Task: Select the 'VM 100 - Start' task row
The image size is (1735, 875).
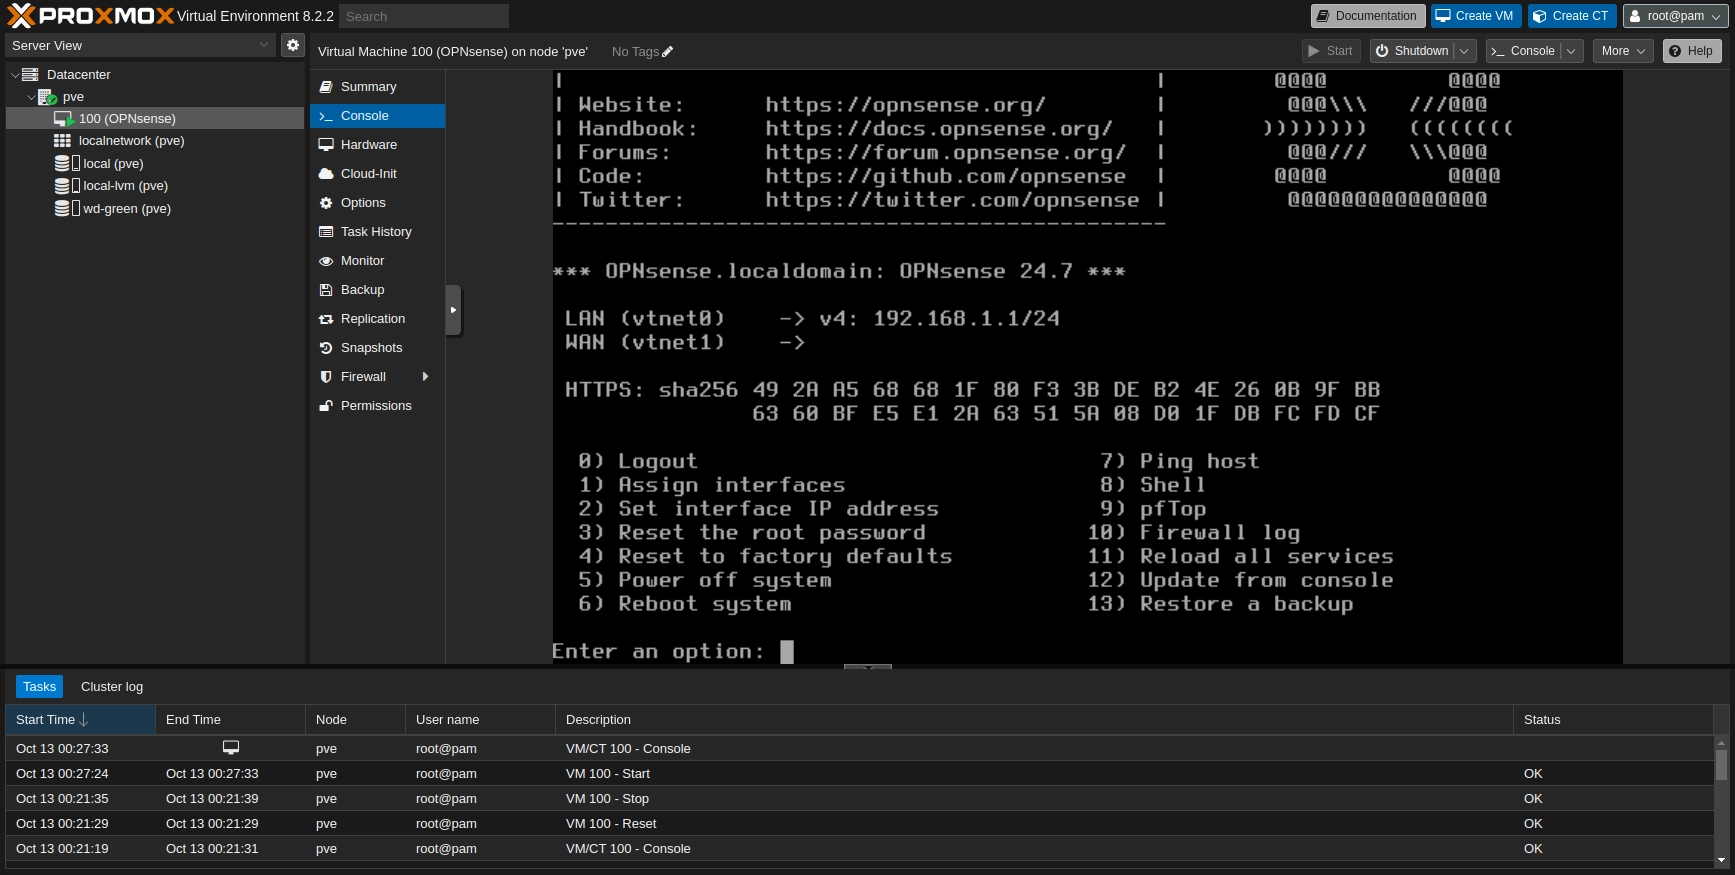Action: coord(860,774)
